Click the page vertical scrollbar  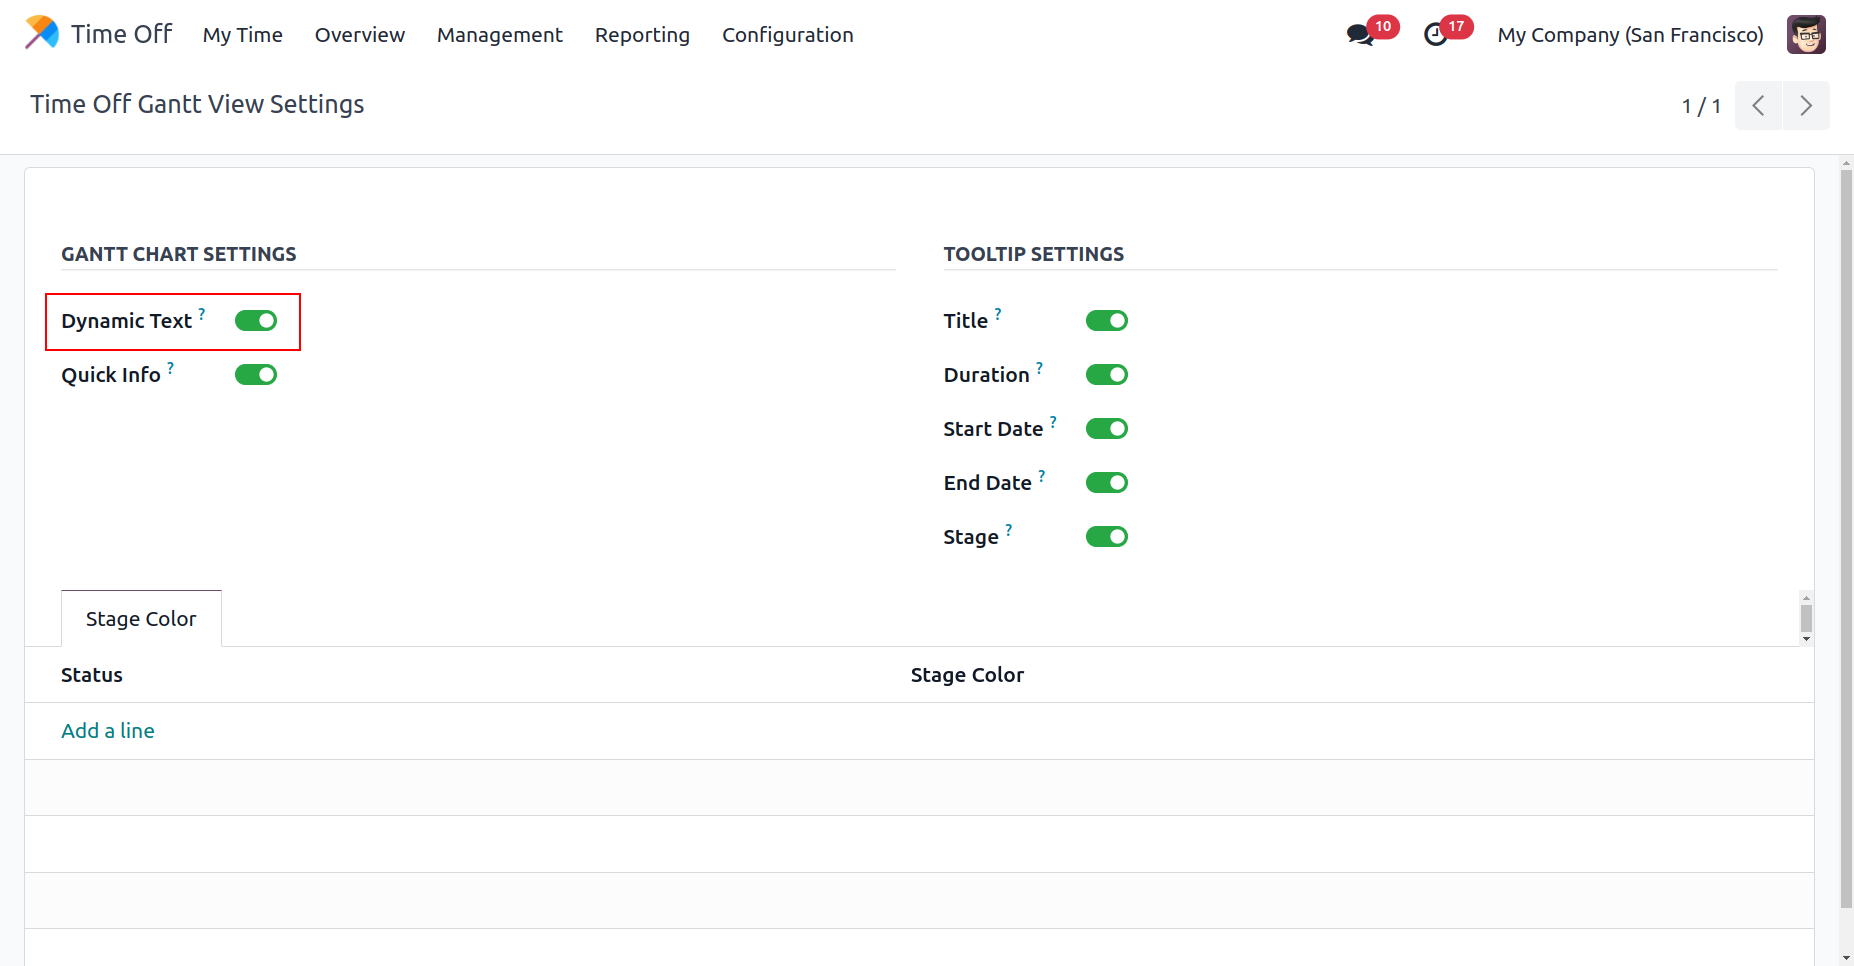(1846, 540)
